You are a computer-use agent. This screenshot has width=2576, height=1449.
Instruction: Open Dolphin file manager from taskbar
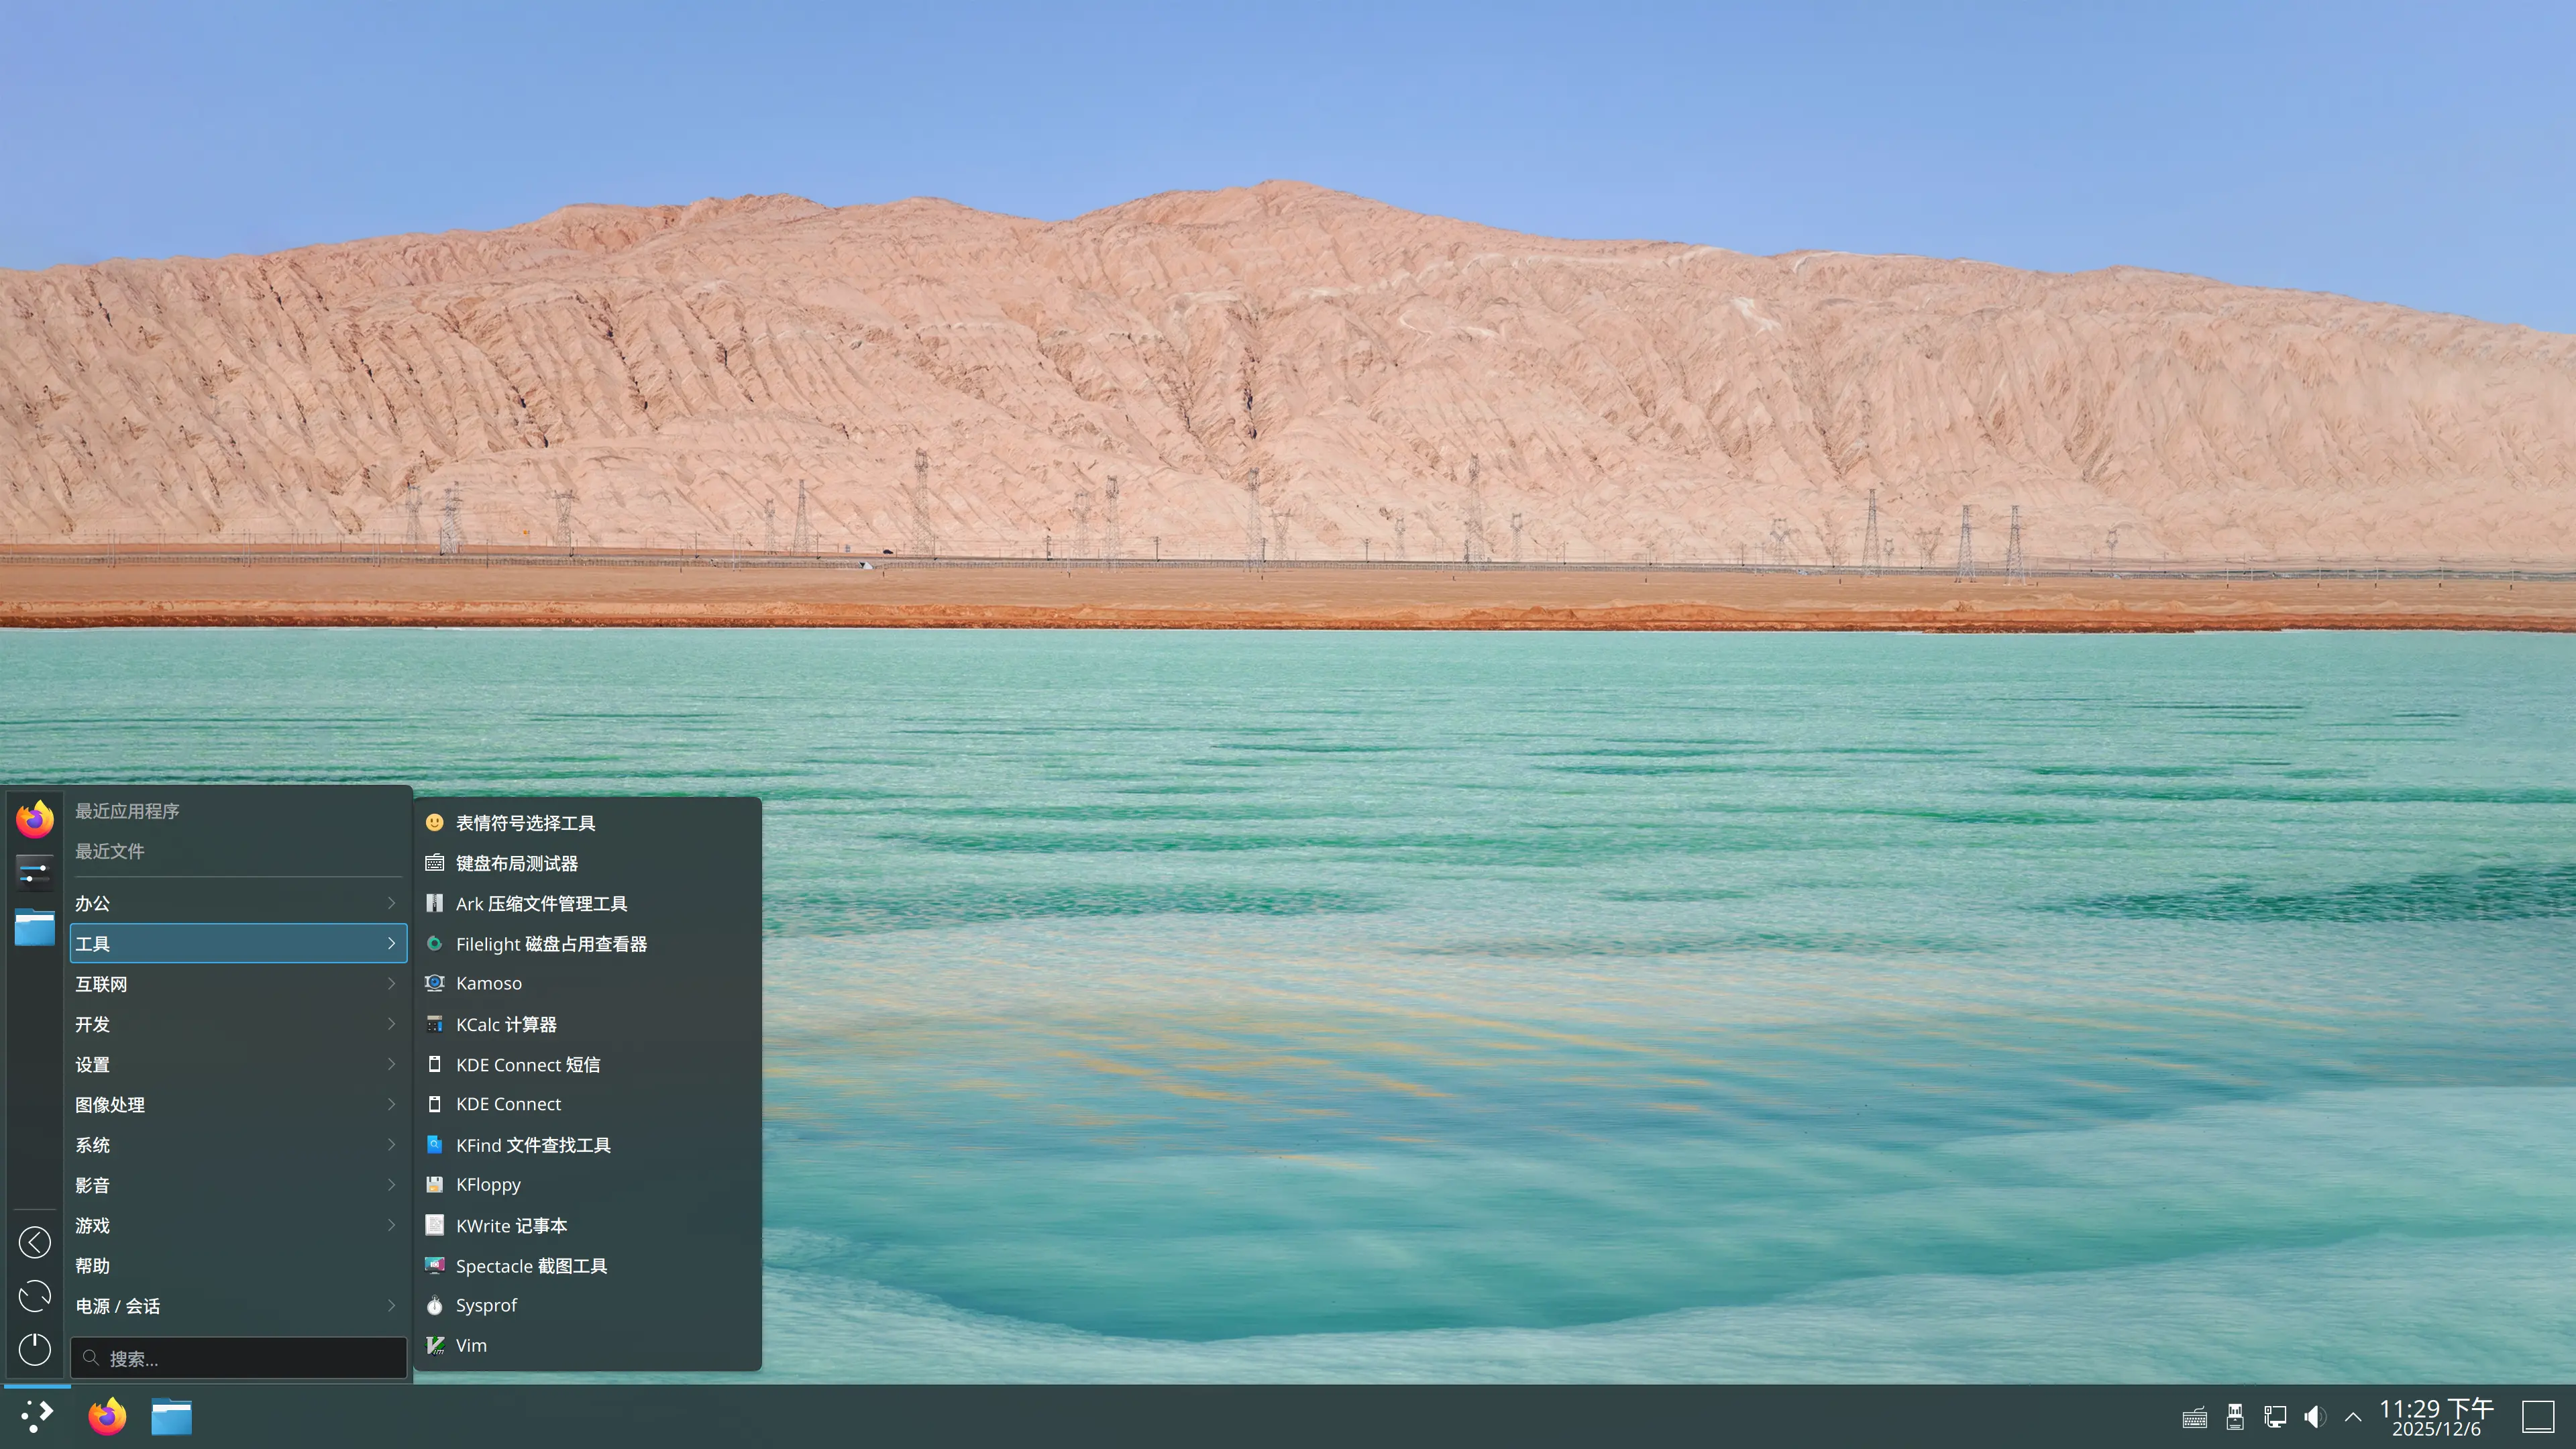(171, 1416)
